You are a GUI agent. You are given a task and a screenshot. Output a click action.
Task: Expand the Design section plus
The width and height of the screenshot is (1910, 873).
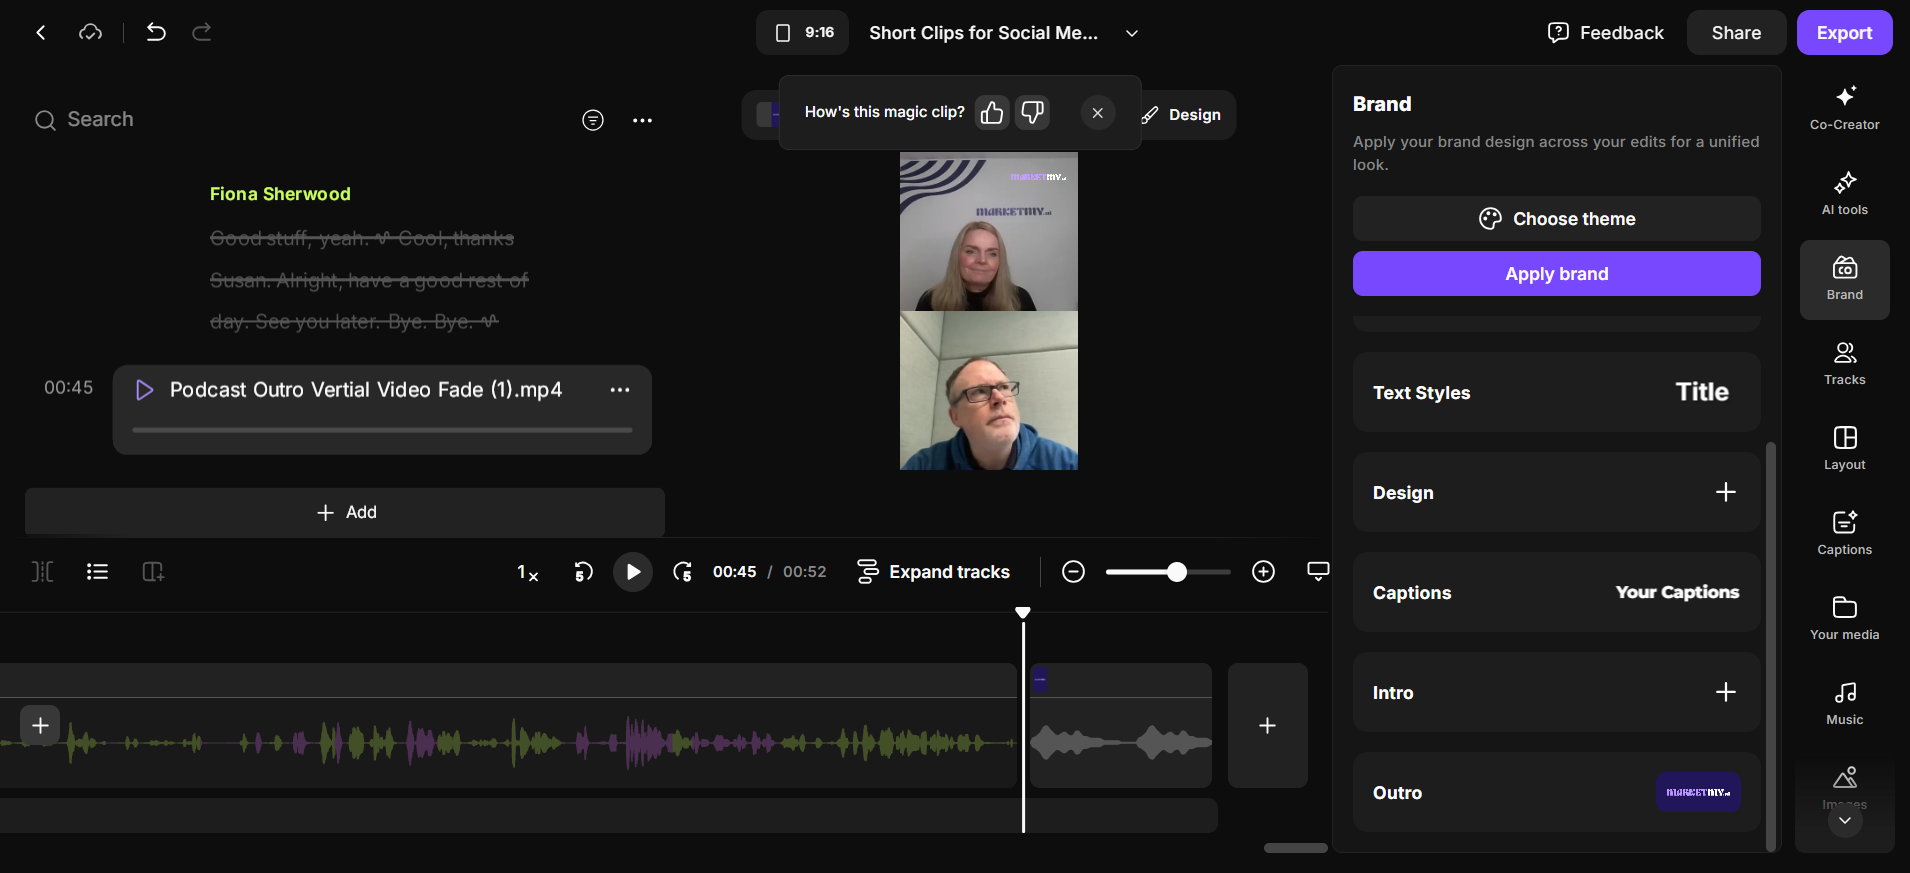(1725, 492)
